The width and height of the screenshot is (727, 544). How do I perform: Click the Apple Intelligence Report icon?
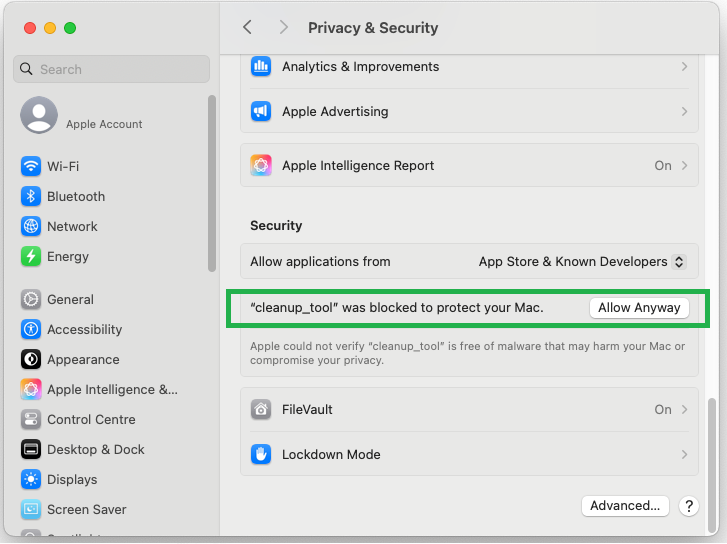(261, 166)
